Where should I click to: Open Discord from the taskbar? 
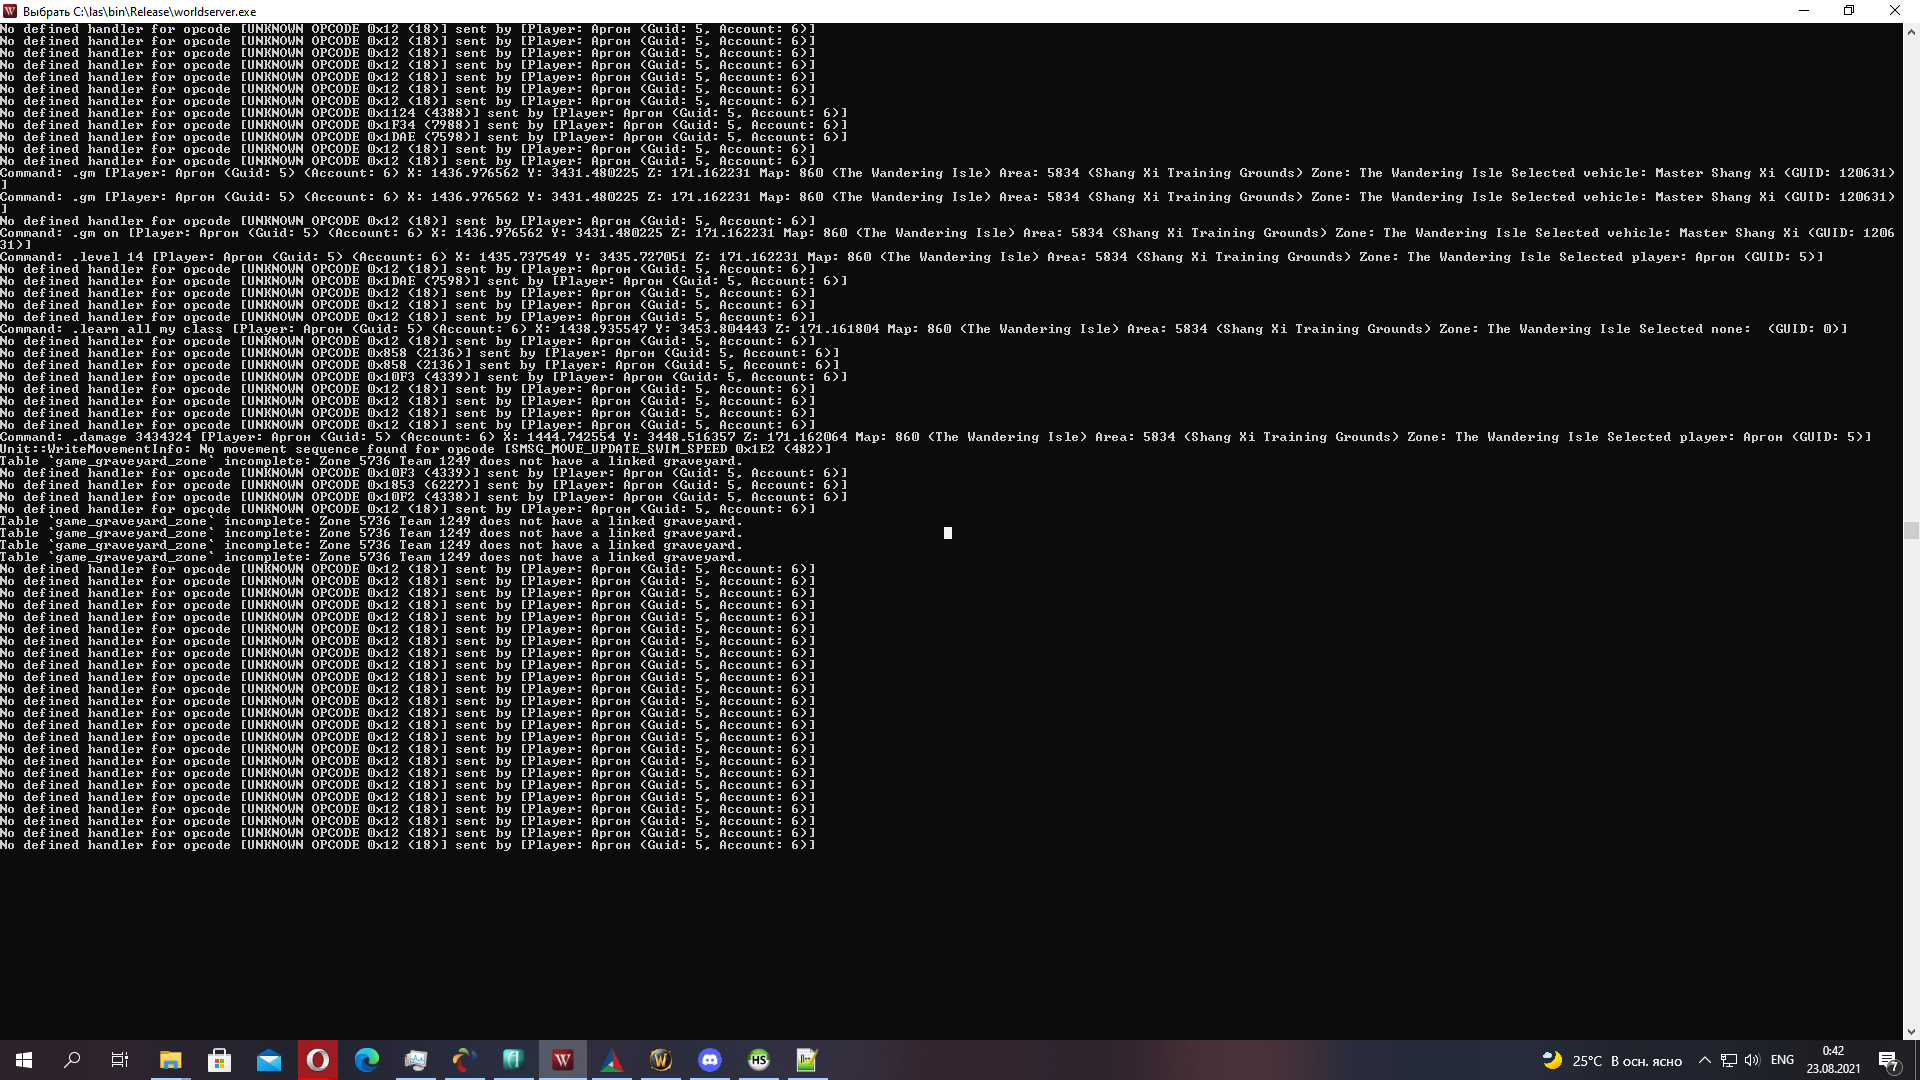[710, 1060]
